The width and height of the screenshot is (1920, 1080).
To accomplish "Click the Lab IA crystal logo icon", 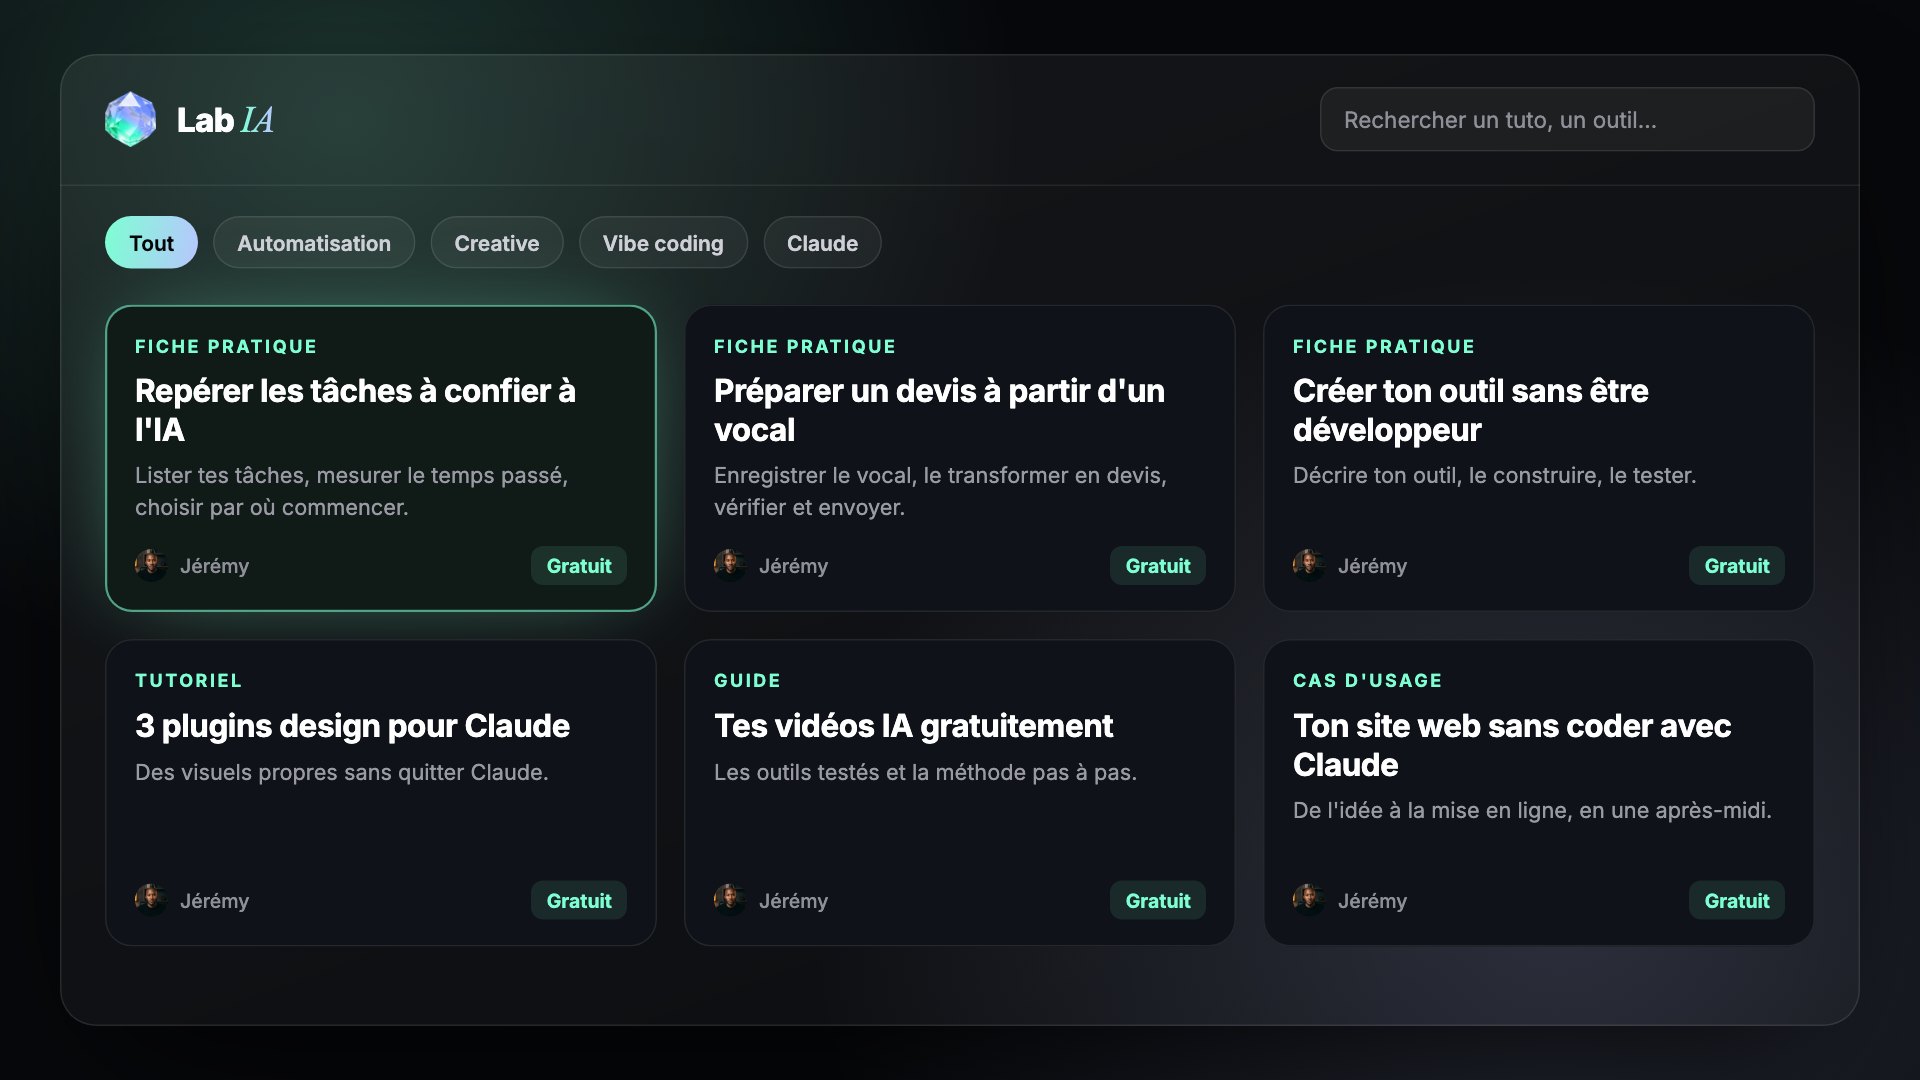I will [x=130, y=119].
